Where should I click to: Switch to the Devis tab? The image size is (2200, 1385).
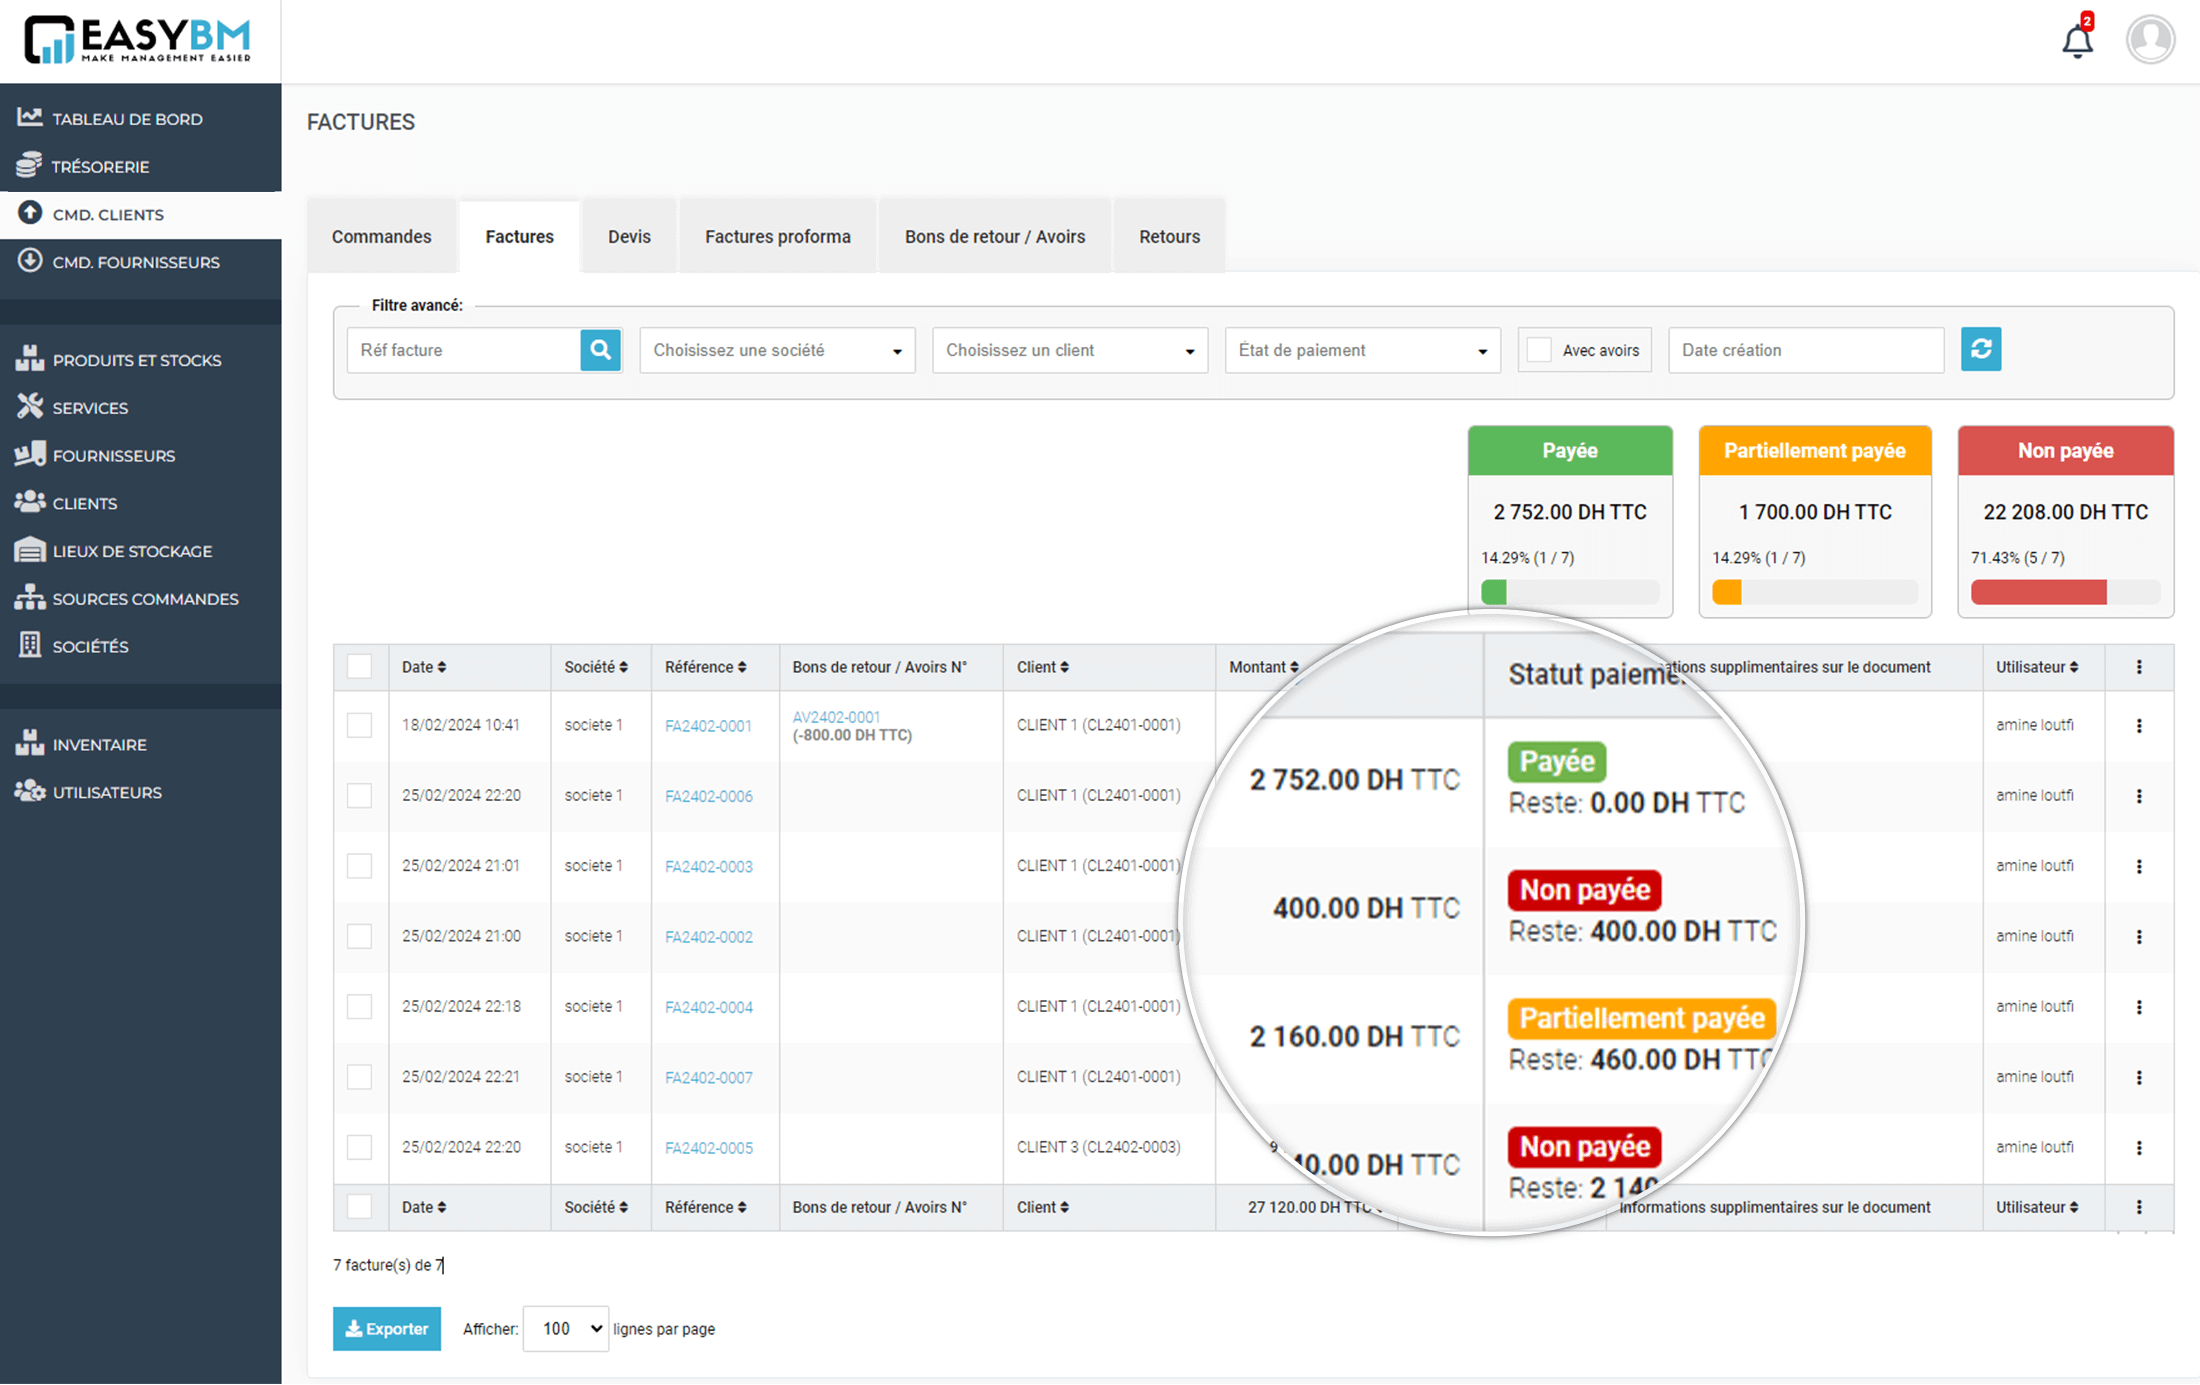pyautogui.click(x=629, y=236)
